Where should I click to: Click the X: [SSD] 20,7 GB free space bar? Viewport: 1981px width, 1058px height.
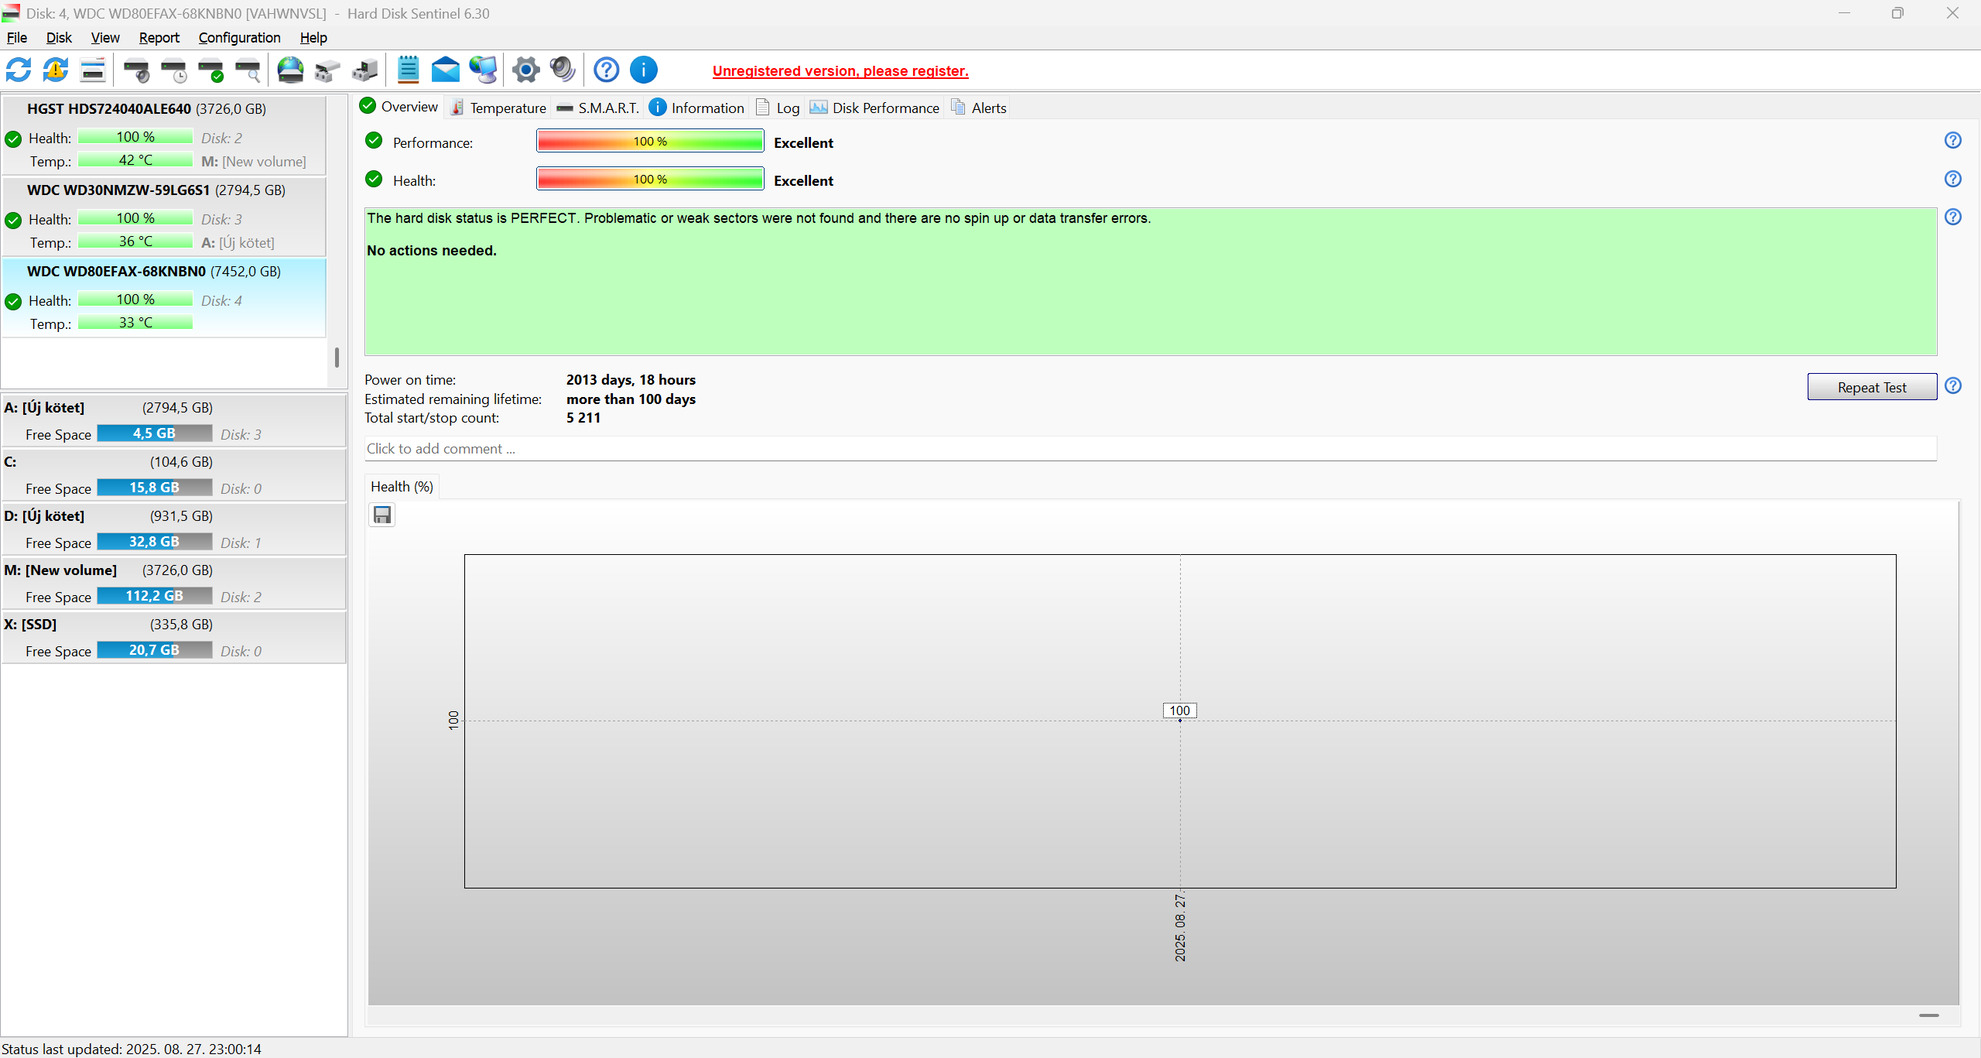154,650
